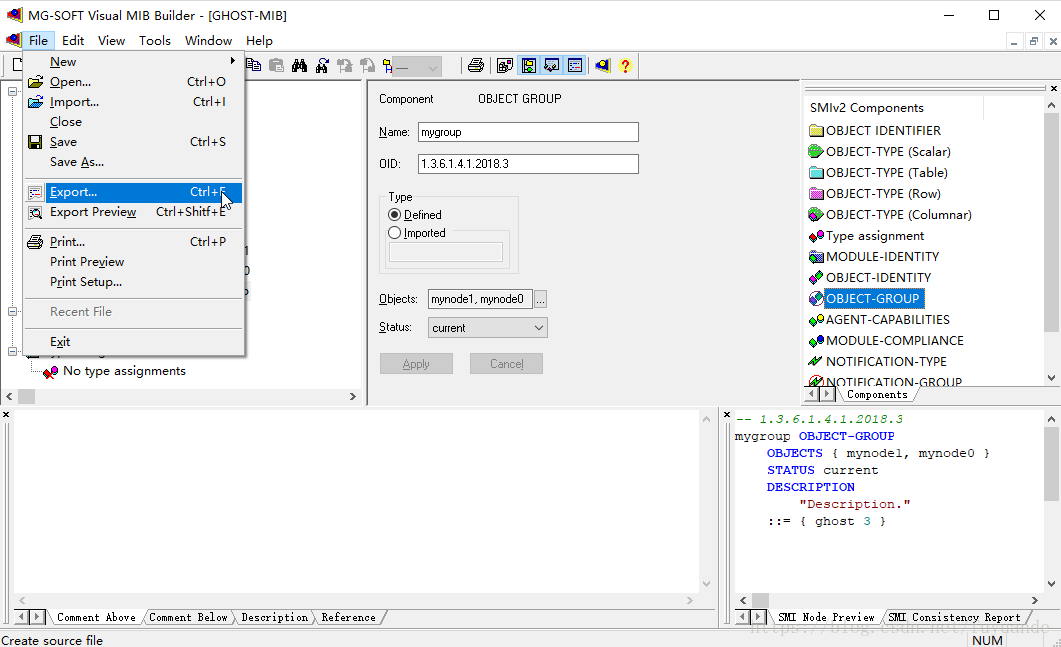
Task: Choose Save As... menu entry
Action: pyautogui.click(x=133, y=162)
